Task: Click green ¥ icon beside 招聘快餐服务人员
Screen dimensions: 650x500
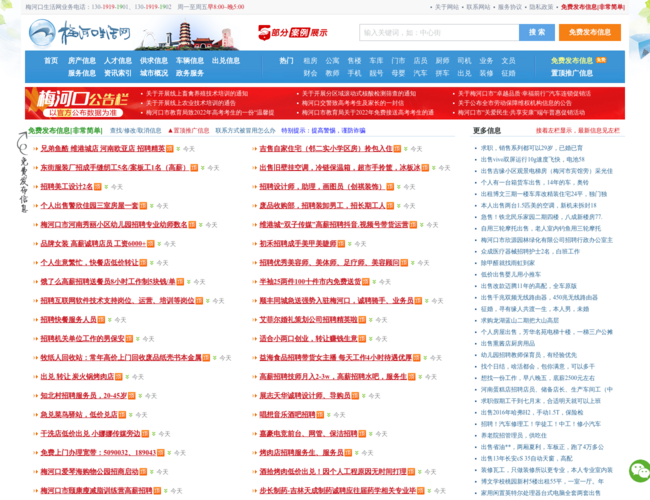Action: tap(110, 320)
